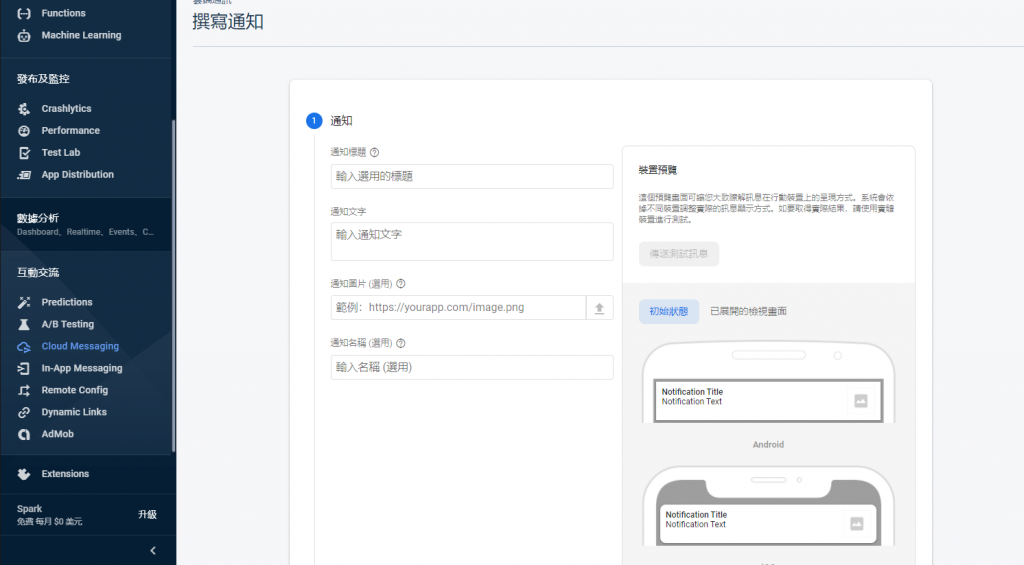Click the 撰寫通知 page title

click(228, 22)
